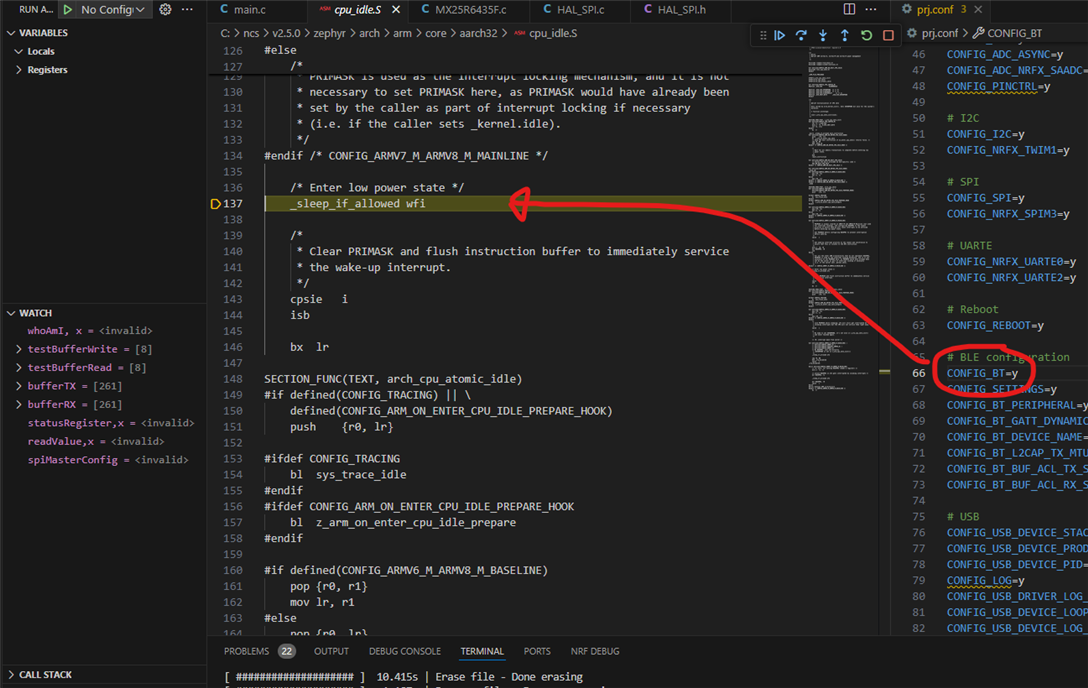Restart the debug session

(867, 35)
